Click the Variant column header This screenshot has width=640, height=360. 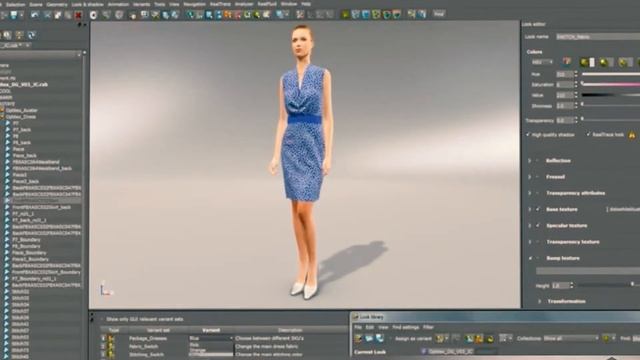point(211,330)
